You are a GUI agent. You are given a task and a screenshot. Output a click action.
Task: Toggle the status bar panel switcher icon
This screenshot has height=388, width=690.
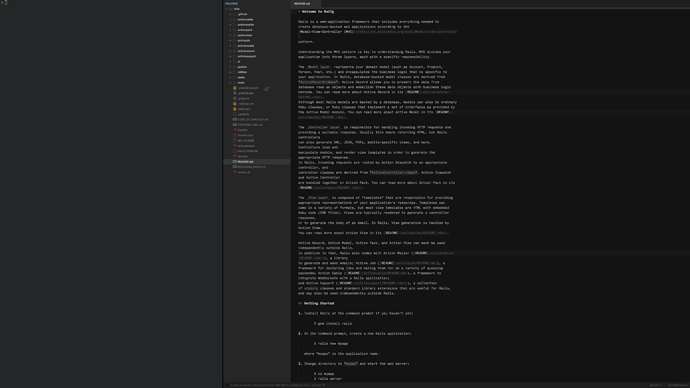[x=227, y=385]
